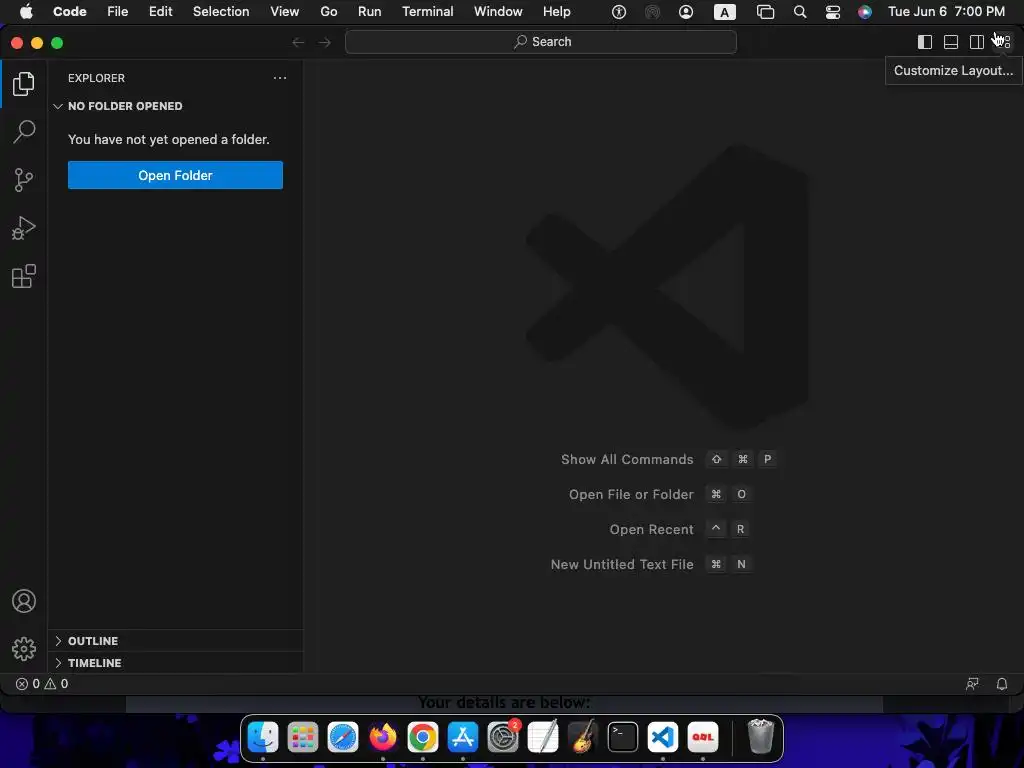Open System Settings from the Dock

pyautogui.click(x=503, y=737)
